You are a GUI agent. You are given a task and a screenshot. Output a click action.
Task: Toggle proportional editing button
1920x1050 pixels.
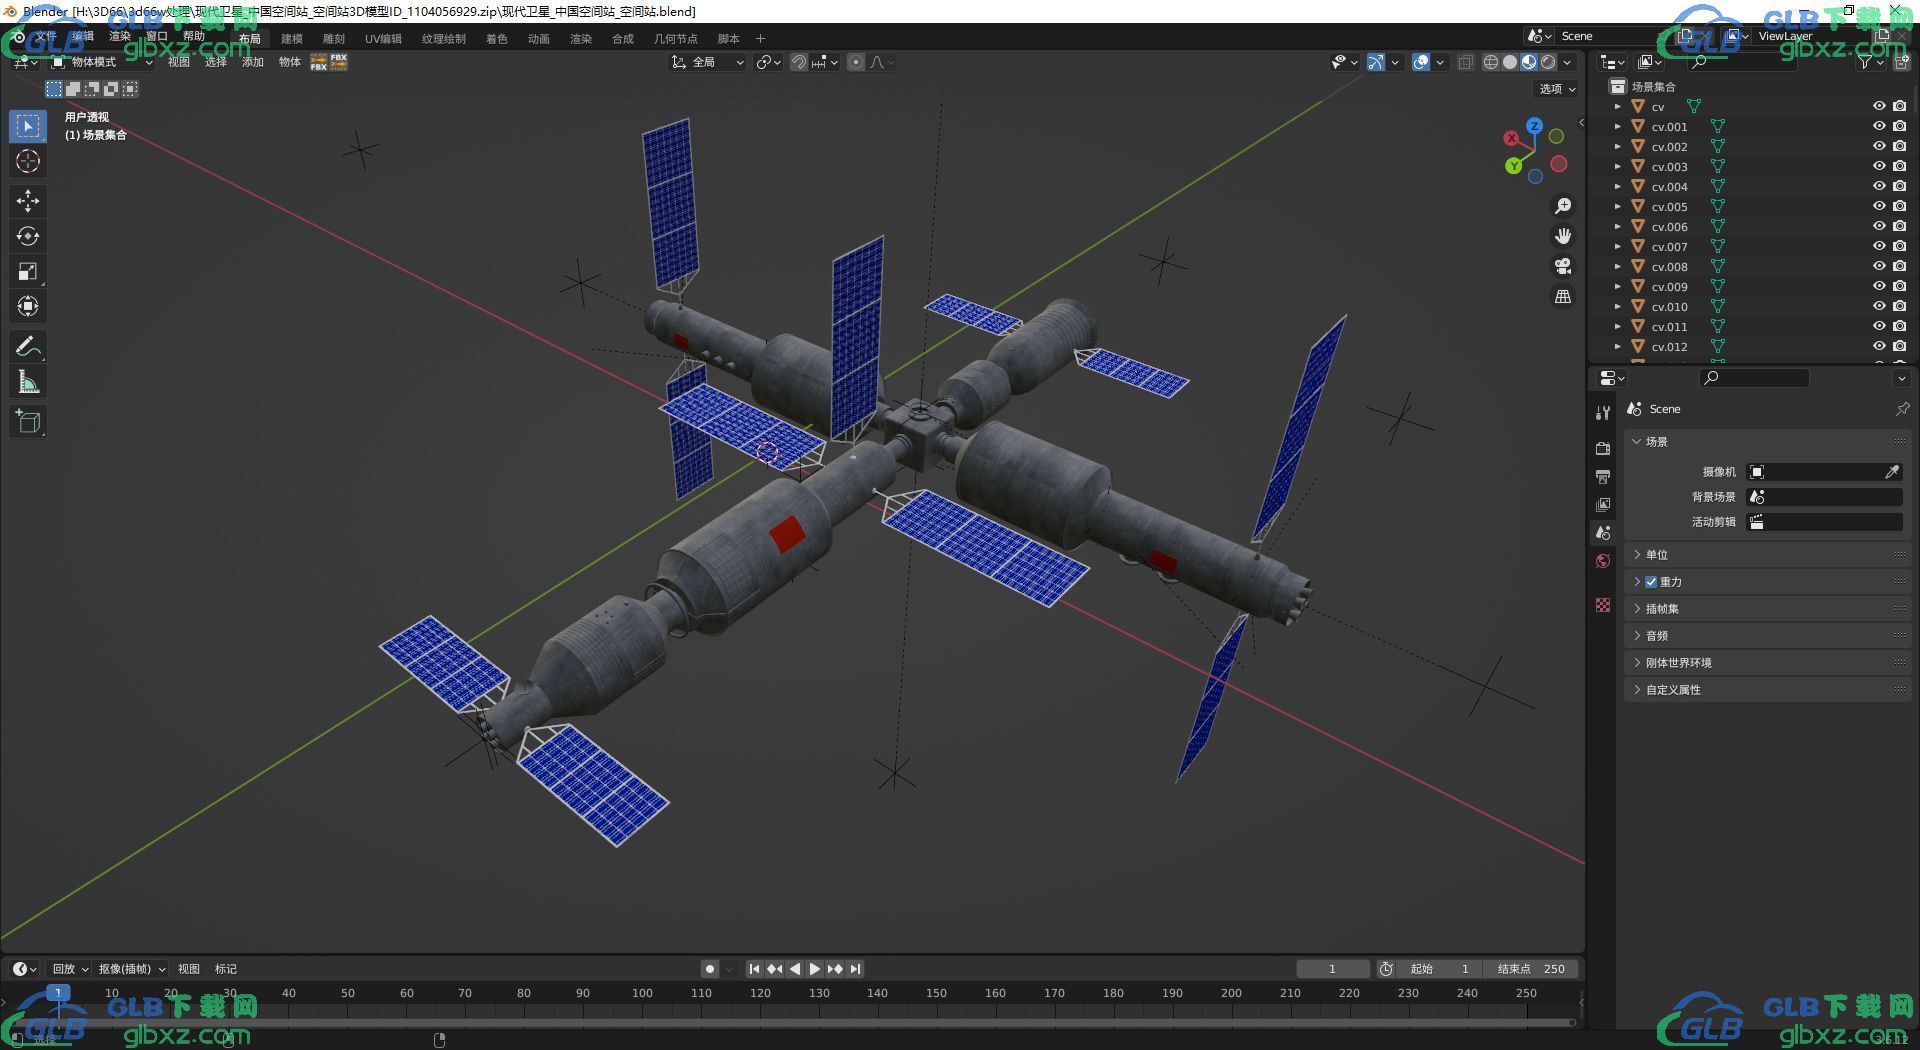pos(856,62)
